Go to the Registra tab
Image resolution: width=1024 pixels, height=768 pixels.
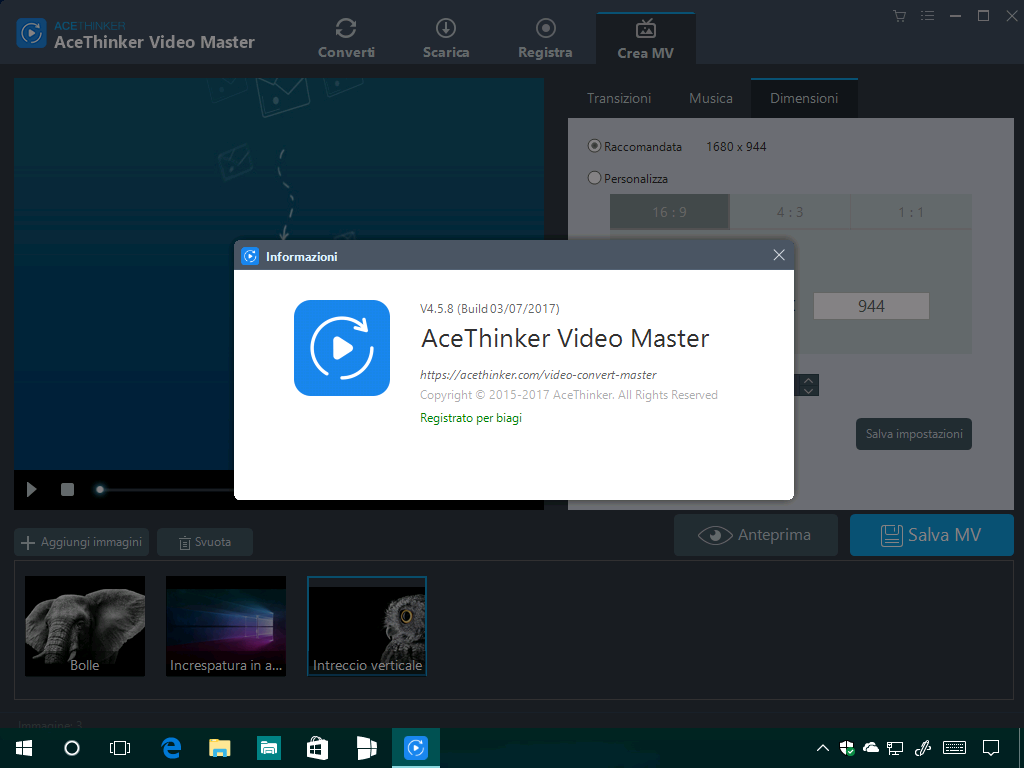tap(545, 39)
